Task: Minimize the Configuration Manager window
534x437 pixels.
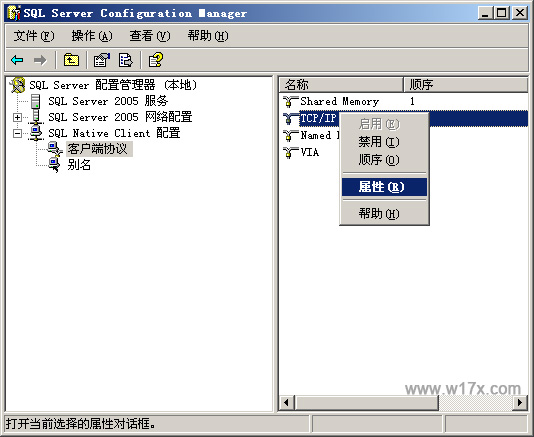Action: [x=485, y=13]
